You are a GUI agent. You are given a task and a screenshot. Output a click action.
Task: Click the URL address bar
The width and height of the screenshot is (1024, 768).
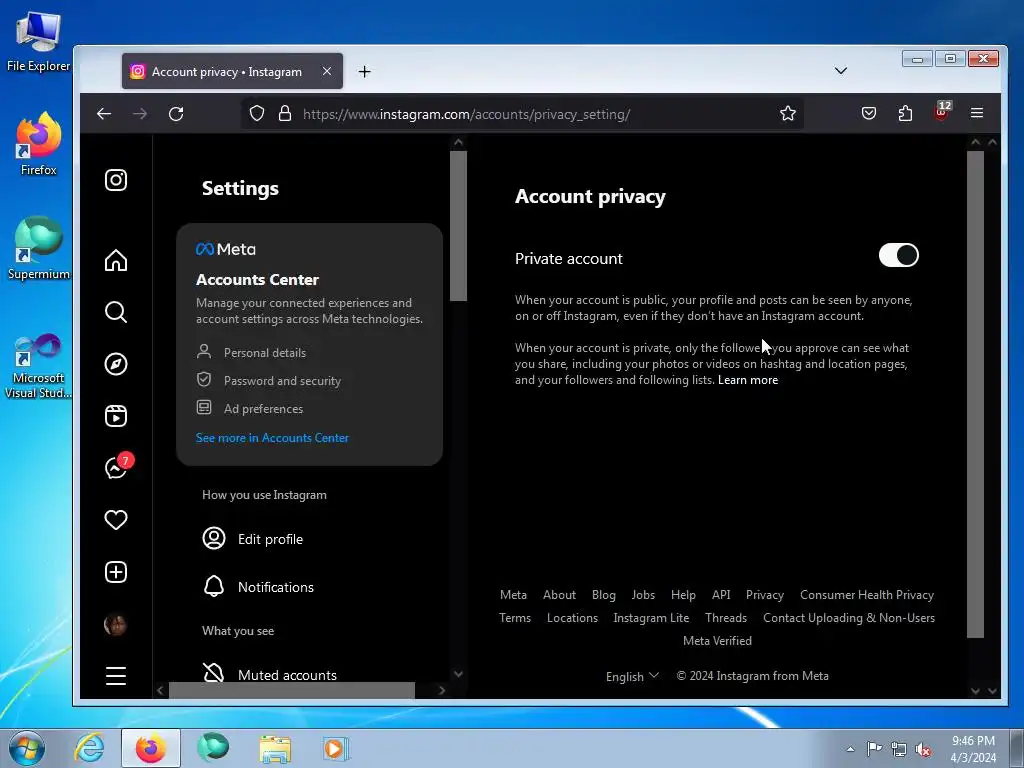[522, 114]
